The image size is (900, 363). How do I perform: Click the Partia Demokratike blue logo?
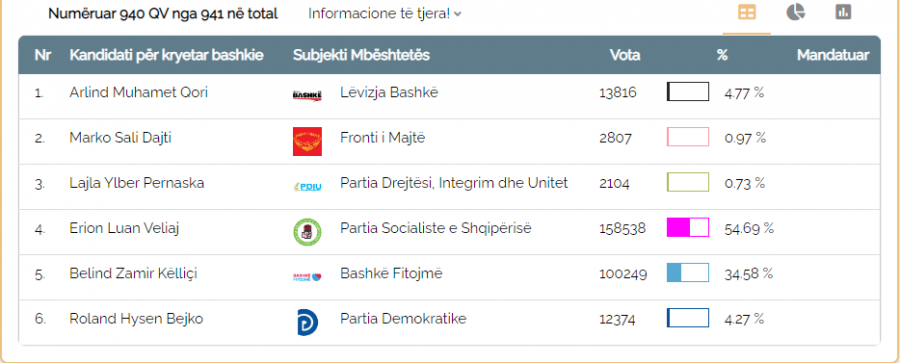coord(307,322)
